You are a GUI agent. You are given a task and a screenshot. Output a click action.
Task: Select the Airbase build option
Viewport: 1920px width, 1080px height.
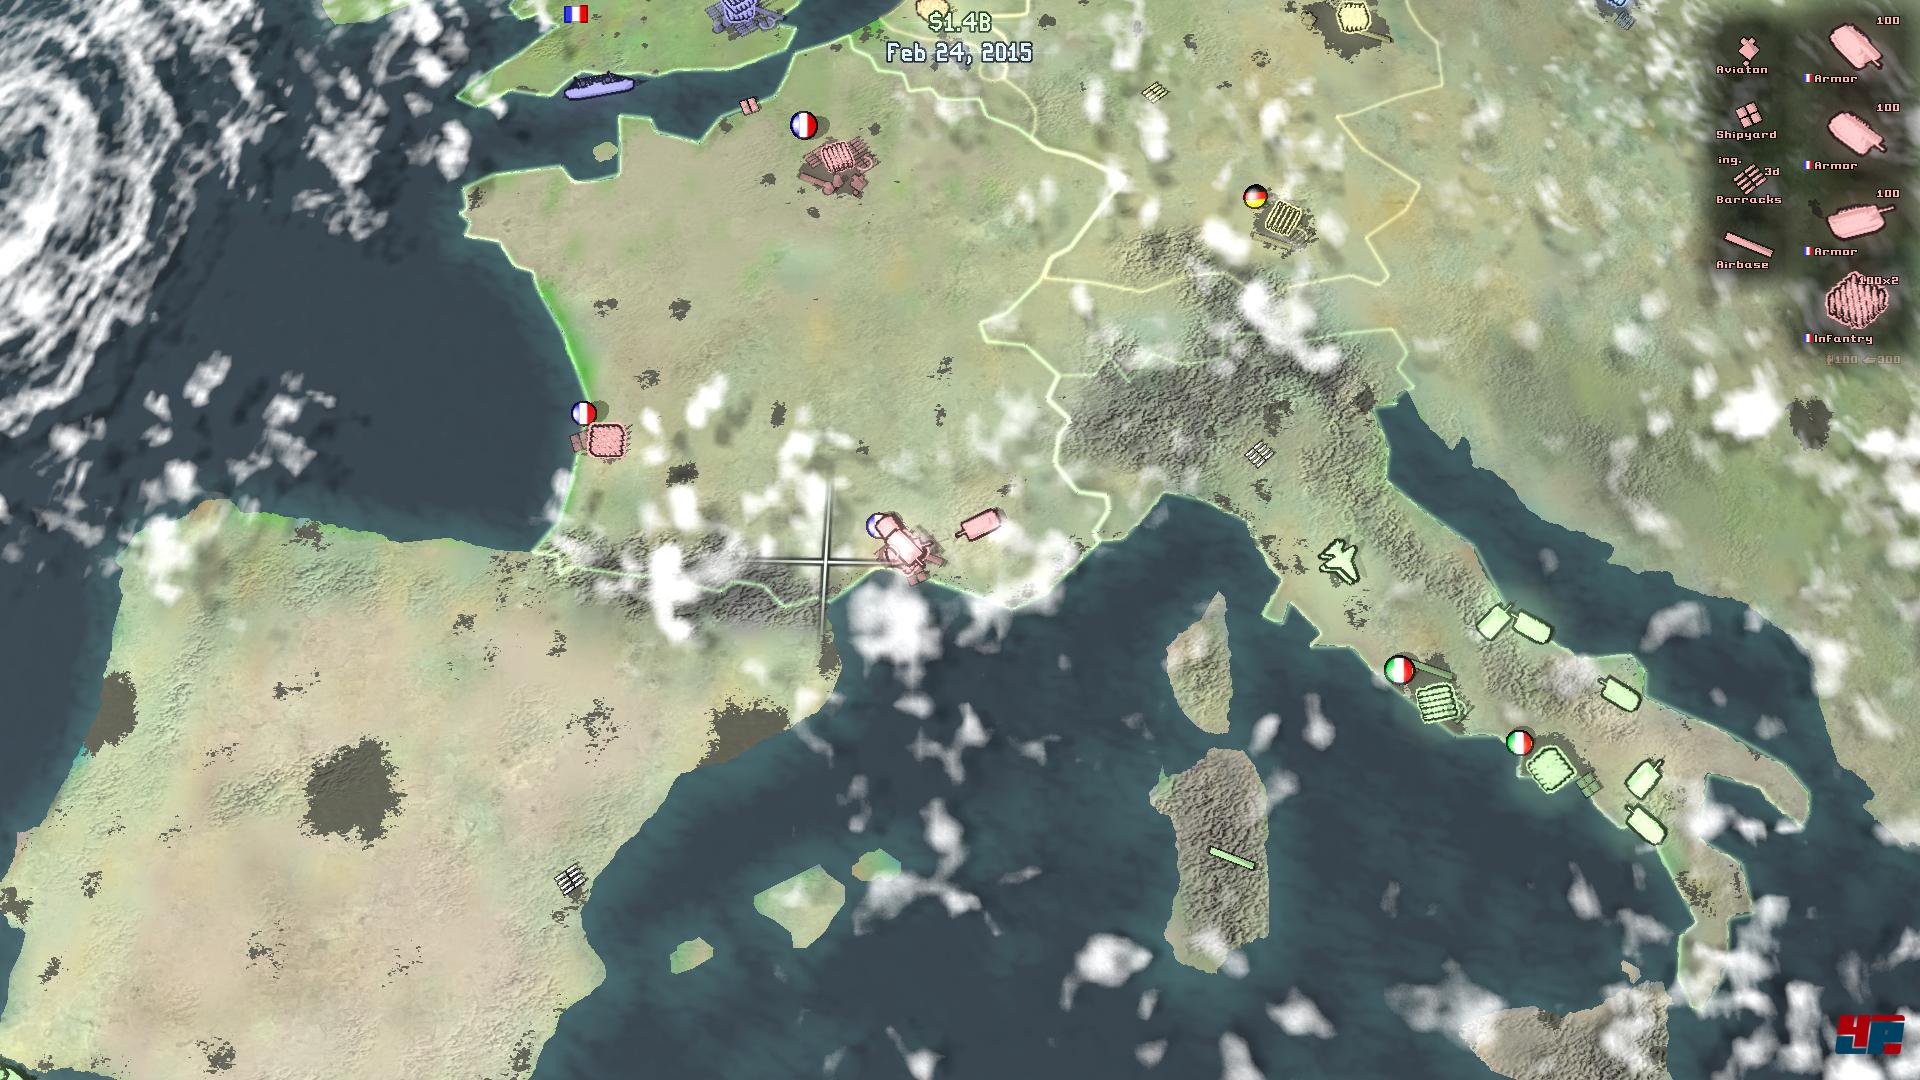1746,245
